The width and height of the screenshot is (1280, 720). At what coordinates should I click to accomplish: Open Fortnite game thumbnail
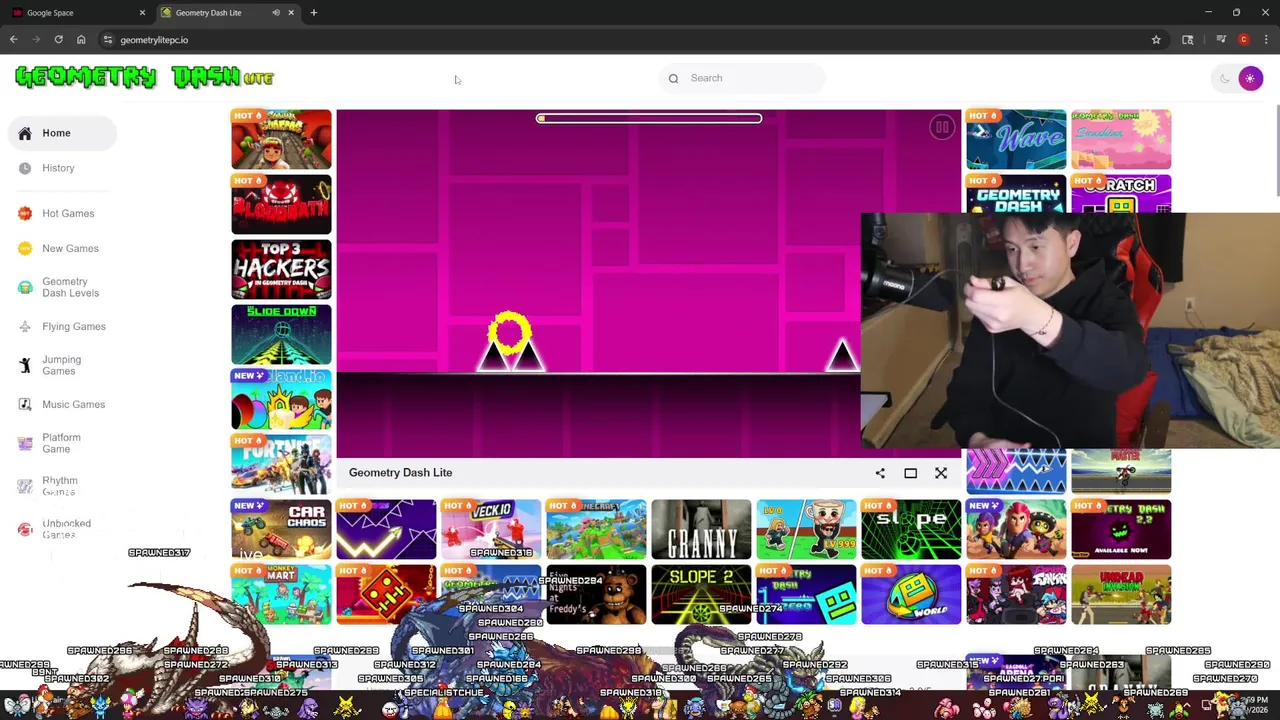[x=281, y=464]
